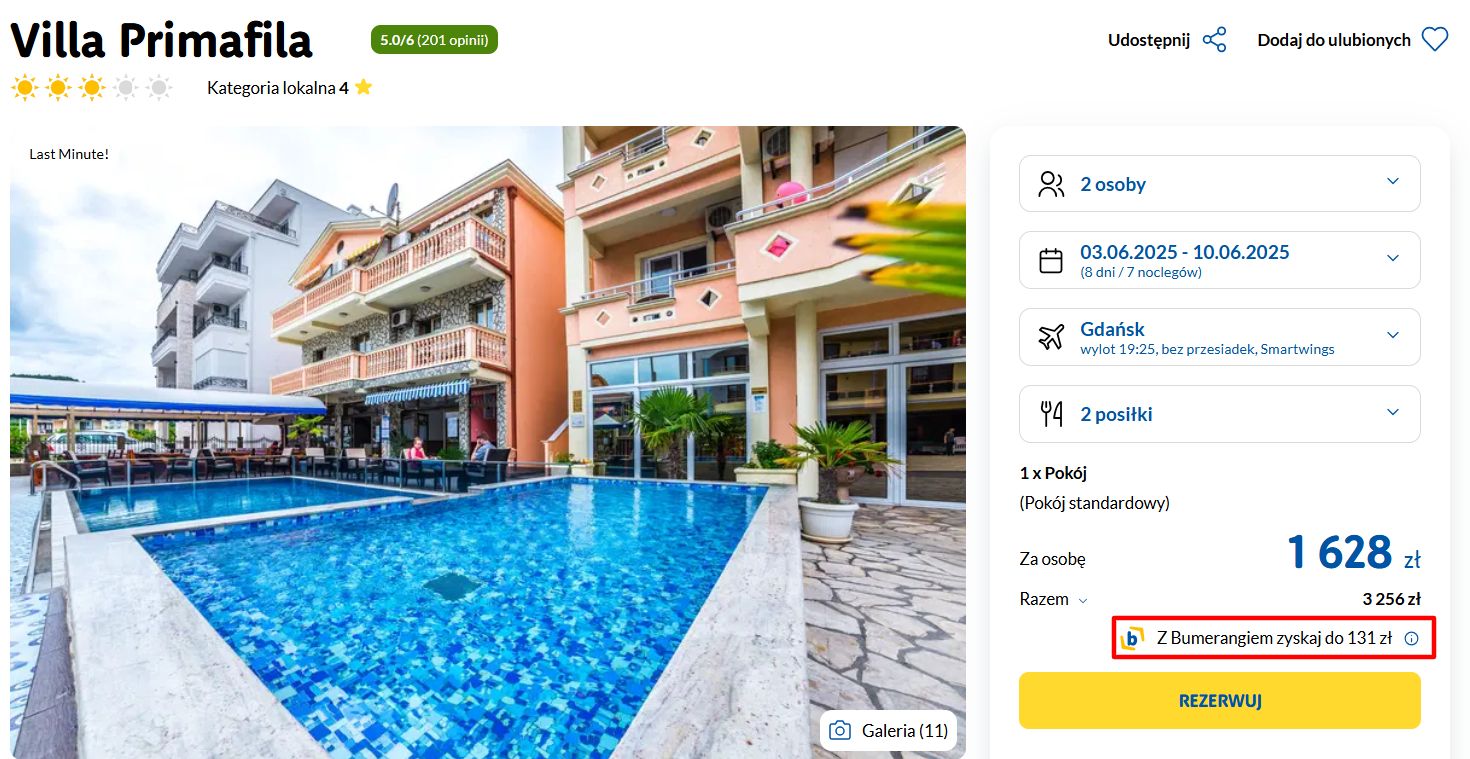Viewport: 1470px width, 759px height.
Task: Click the info icon beside the Bumerang offer
Action: tap(1411, 638)
